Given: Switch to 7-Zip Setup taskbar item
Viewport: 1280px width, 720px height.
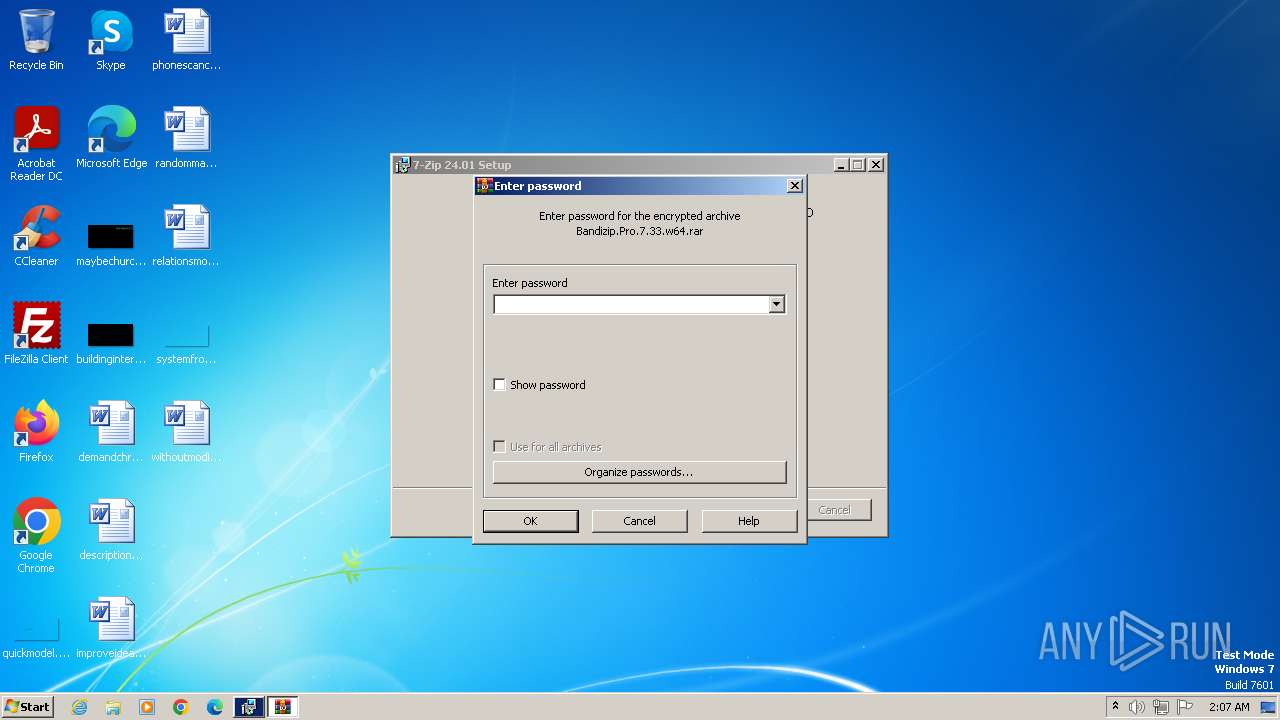Looking at the screenshot, I should coord(249,707).
